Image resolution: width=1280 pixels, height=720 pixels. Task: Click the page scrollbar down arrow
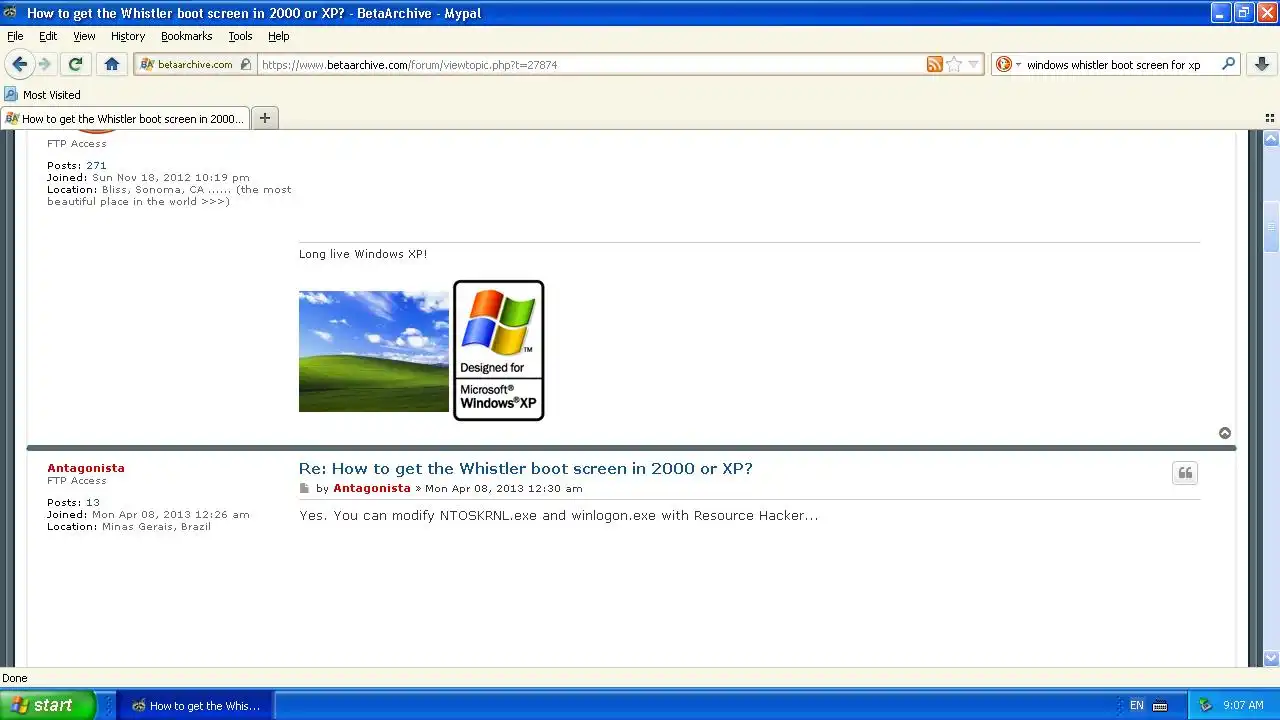click(x=1271, y=658)
